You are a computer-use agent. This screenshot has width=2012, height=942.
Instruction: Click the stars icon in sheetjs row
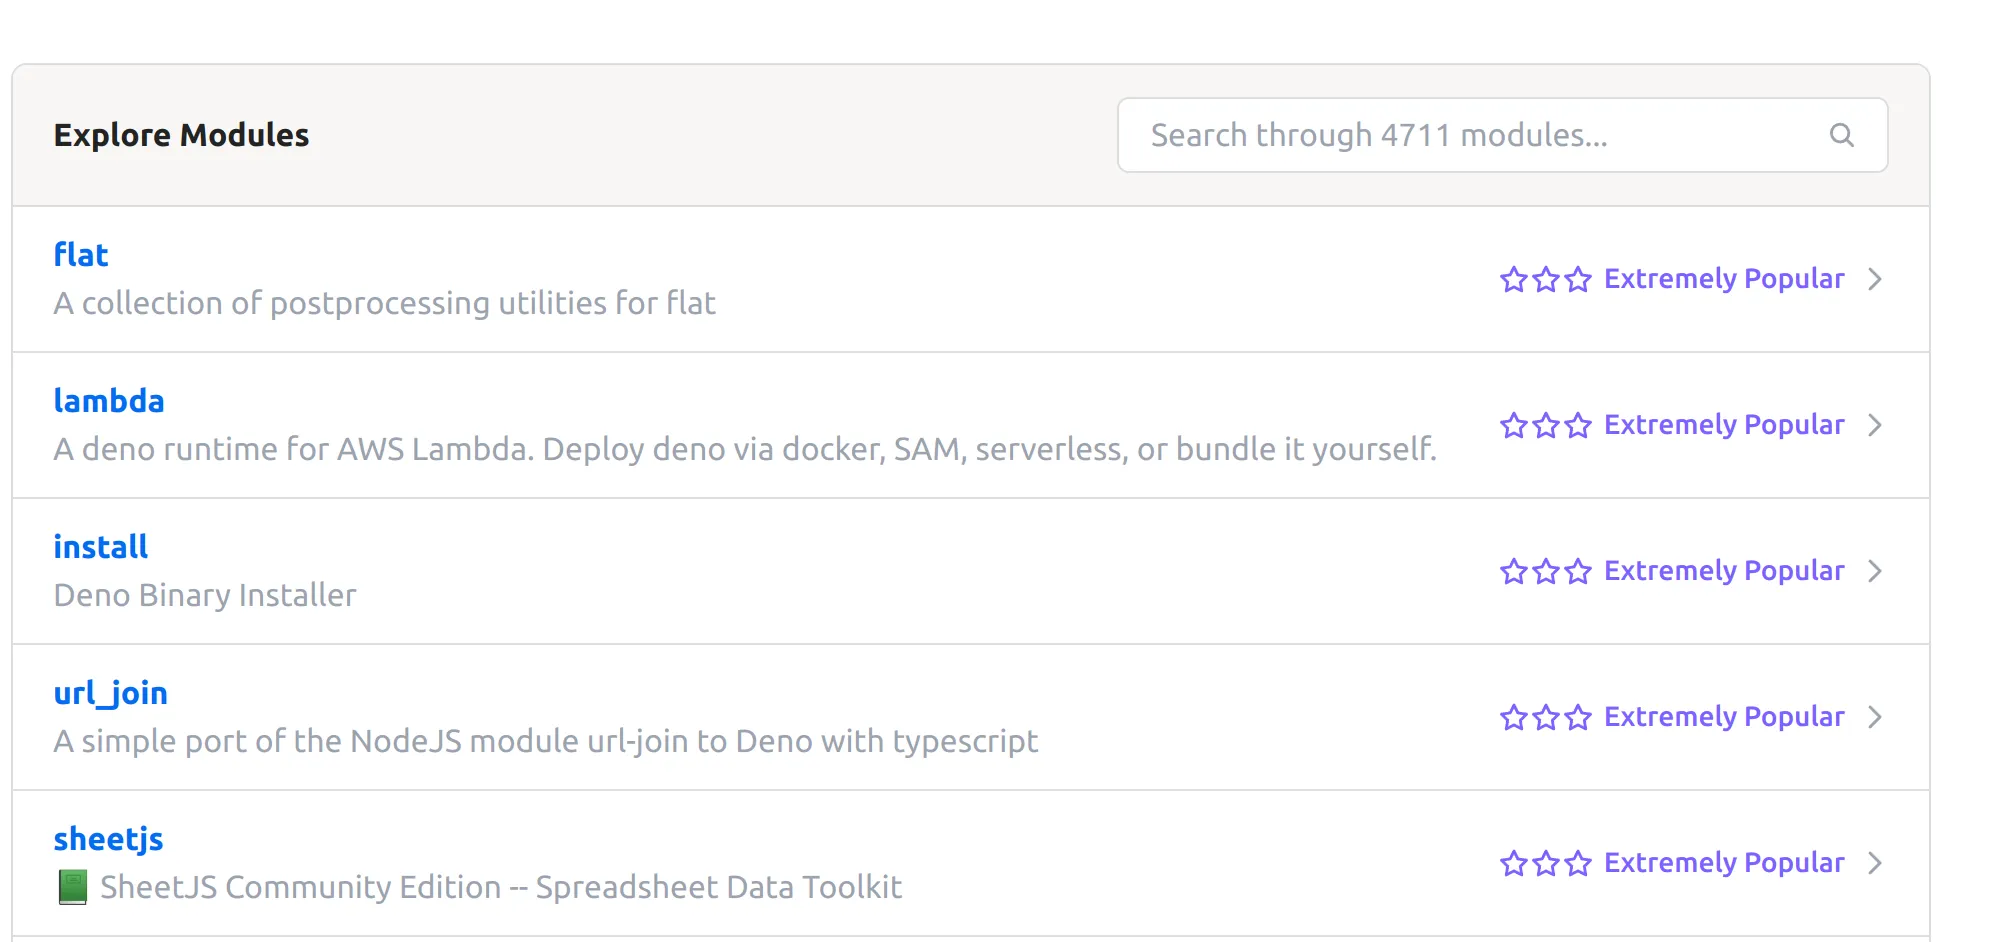point(1545,863)
